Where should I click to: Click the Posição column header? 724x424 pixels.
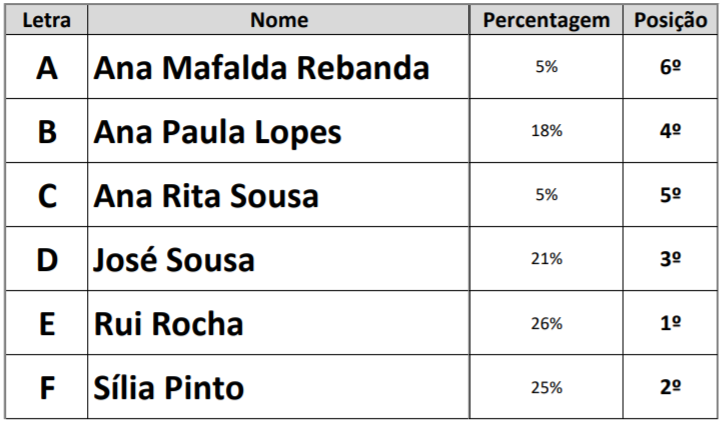pyautogui.click(x=671, y=20)
